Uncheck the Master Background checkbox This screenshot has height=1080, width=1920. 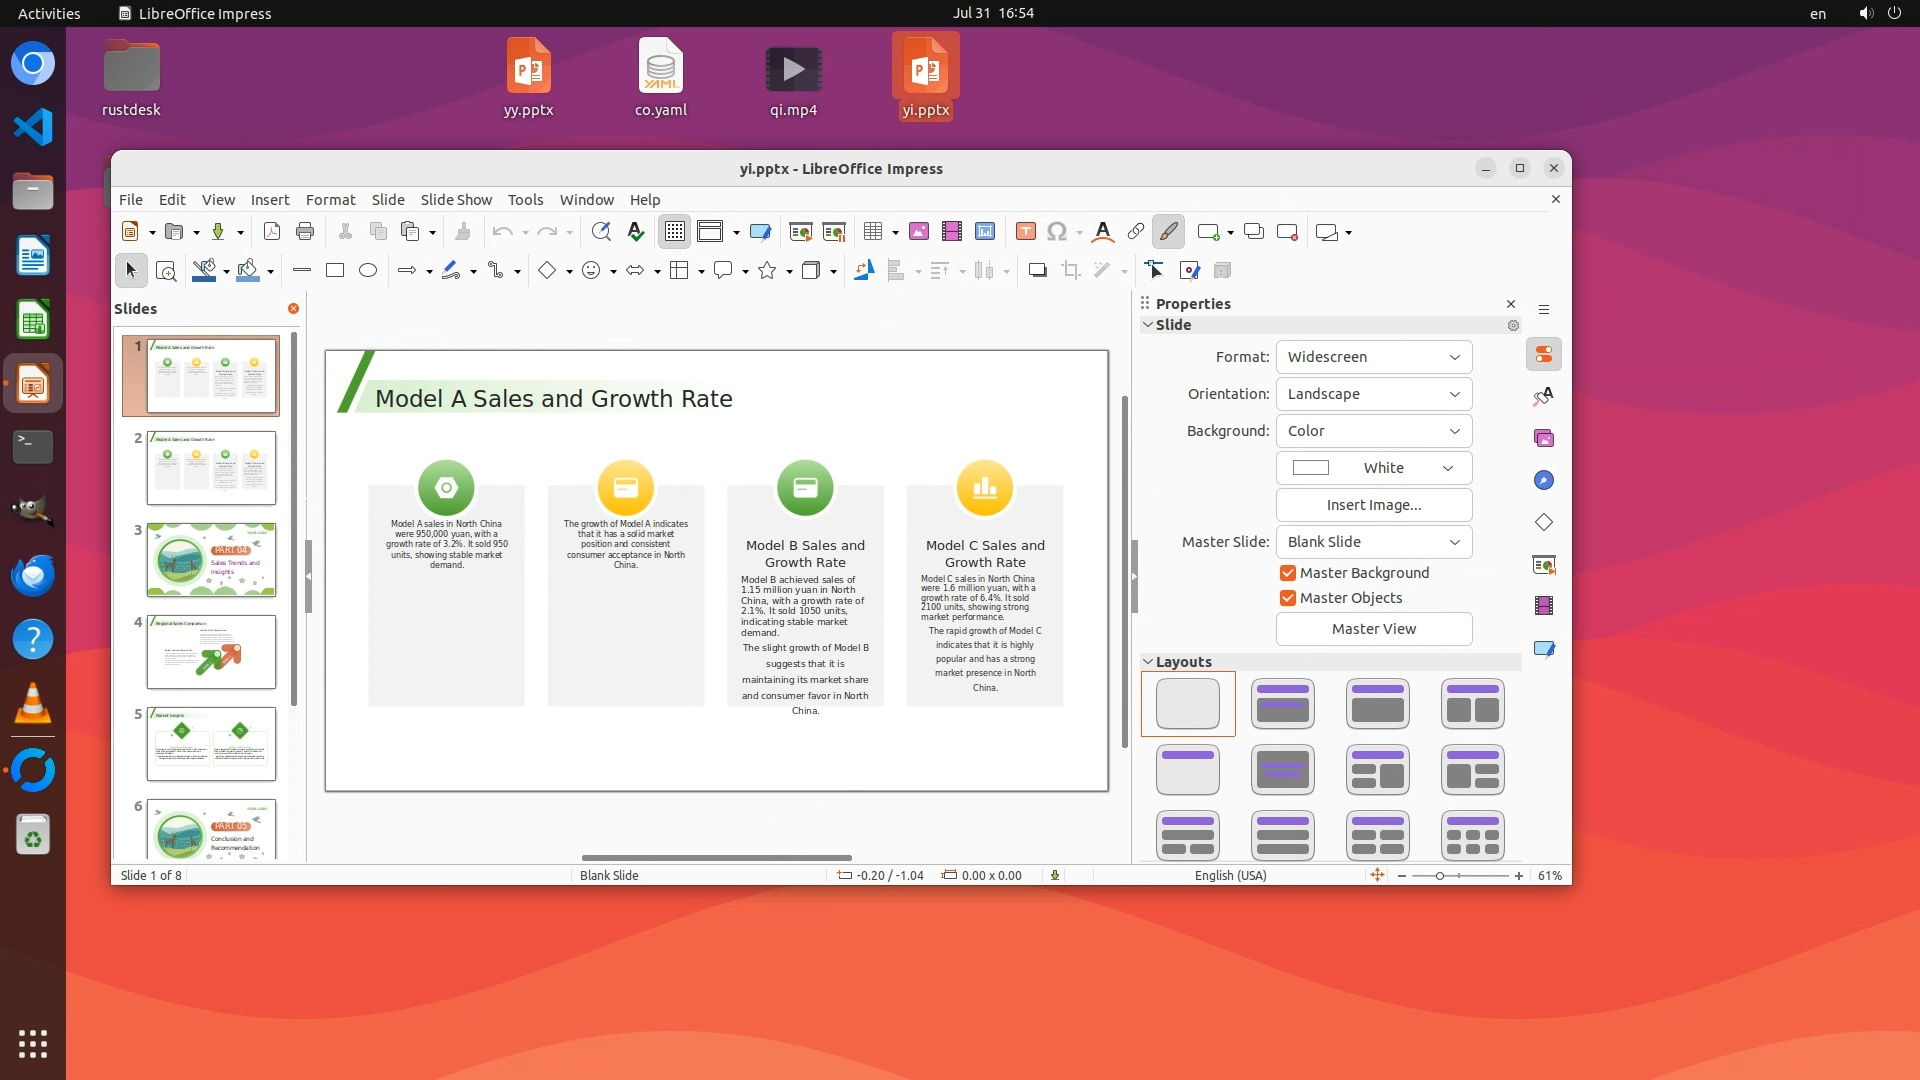[x=1288, y=573]
